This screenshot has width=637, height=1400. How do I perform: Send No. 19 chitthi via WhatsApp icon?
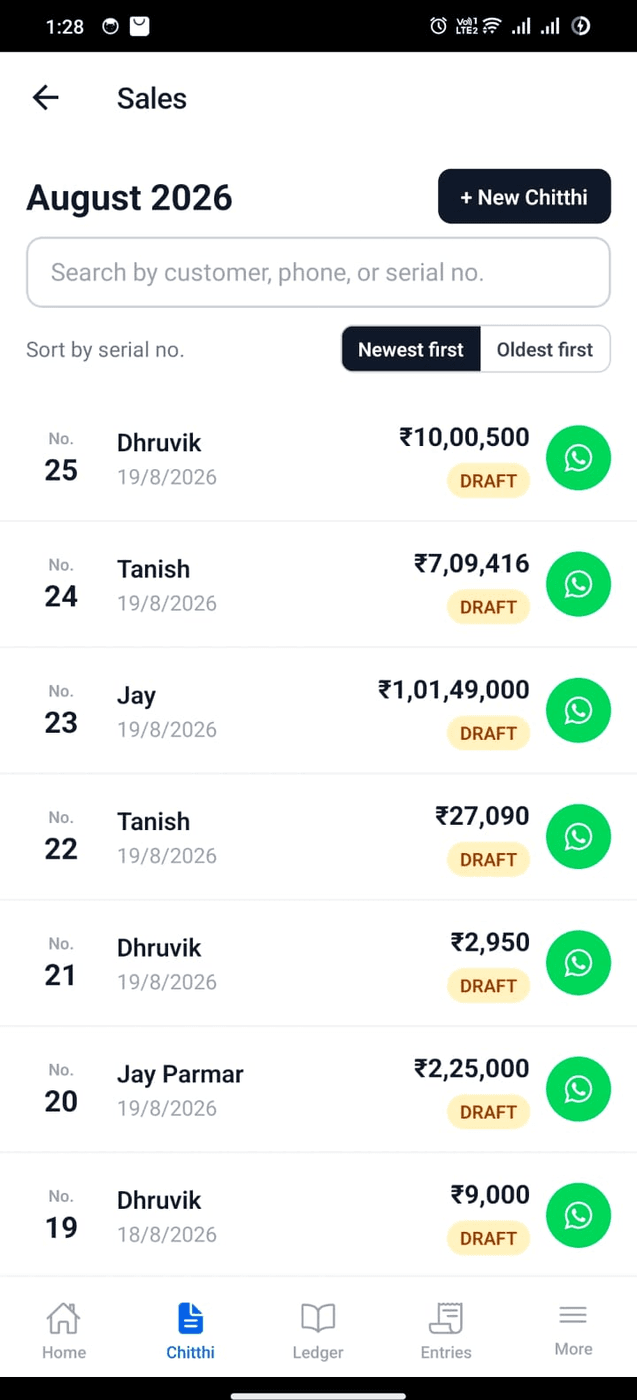(x=578, y=1215)
